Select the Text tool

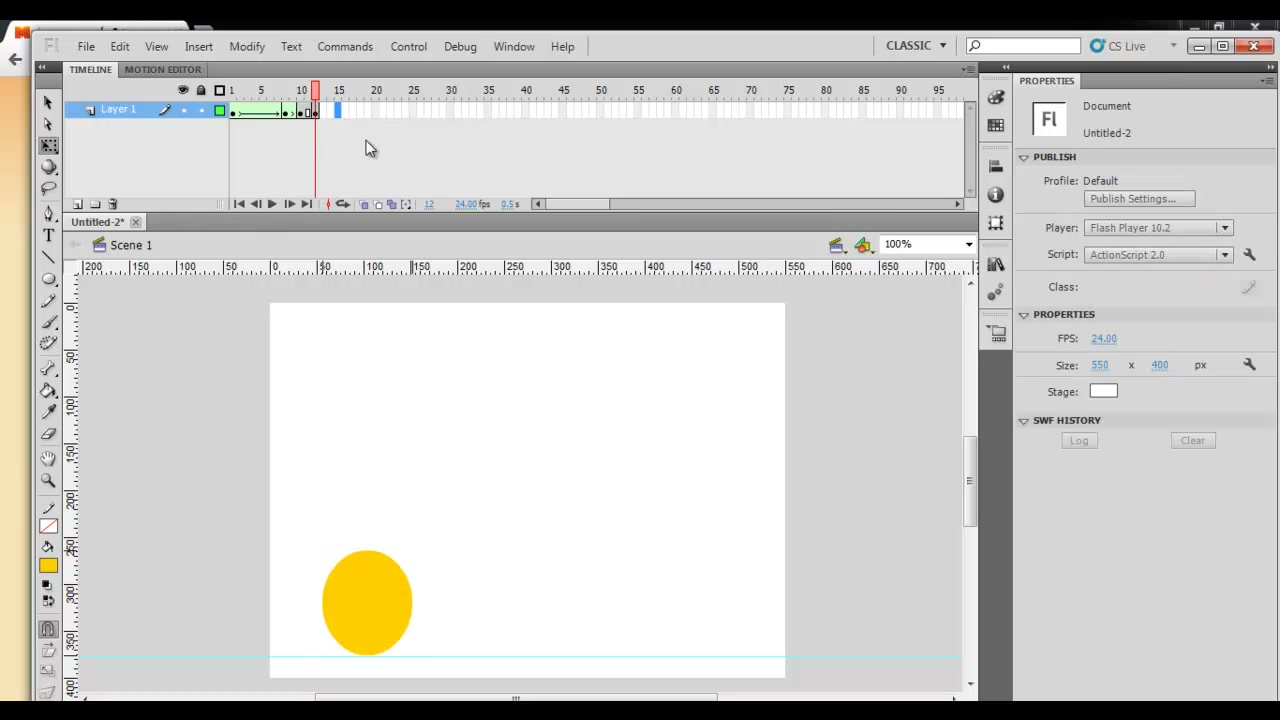[x=48, y=235]
